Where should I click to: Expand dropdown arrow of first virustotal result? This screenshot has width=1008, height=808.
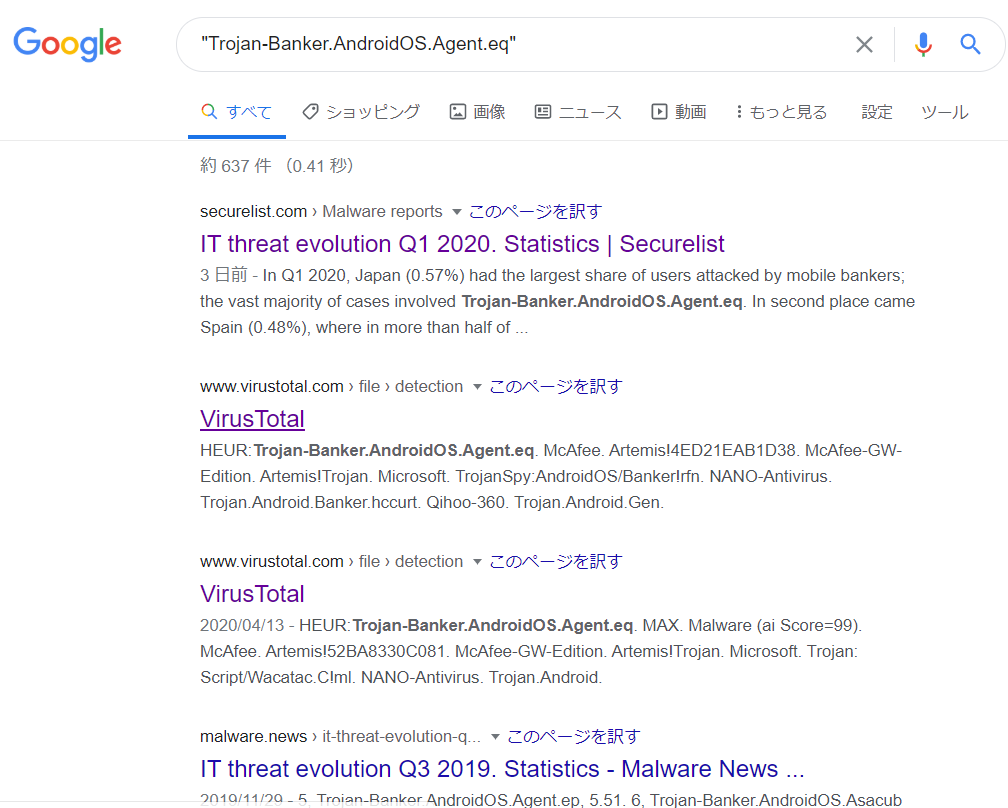tap(477, 387)
